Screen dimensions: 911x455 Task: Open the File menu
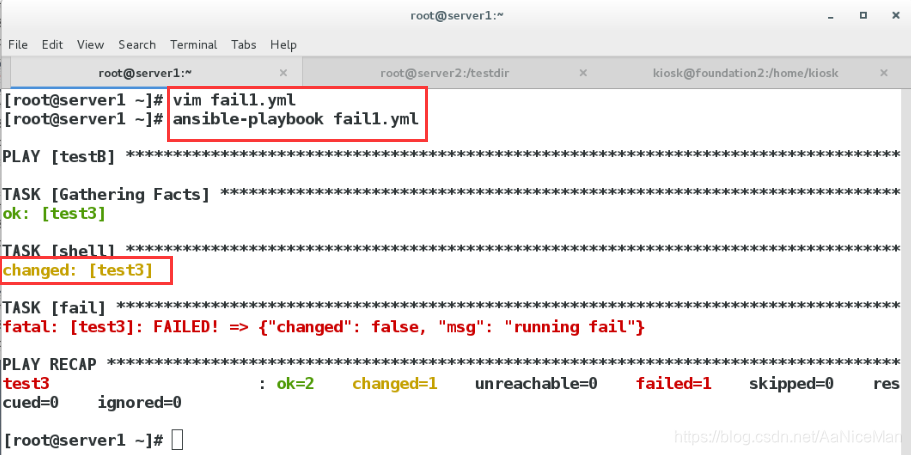pos(17,45)
